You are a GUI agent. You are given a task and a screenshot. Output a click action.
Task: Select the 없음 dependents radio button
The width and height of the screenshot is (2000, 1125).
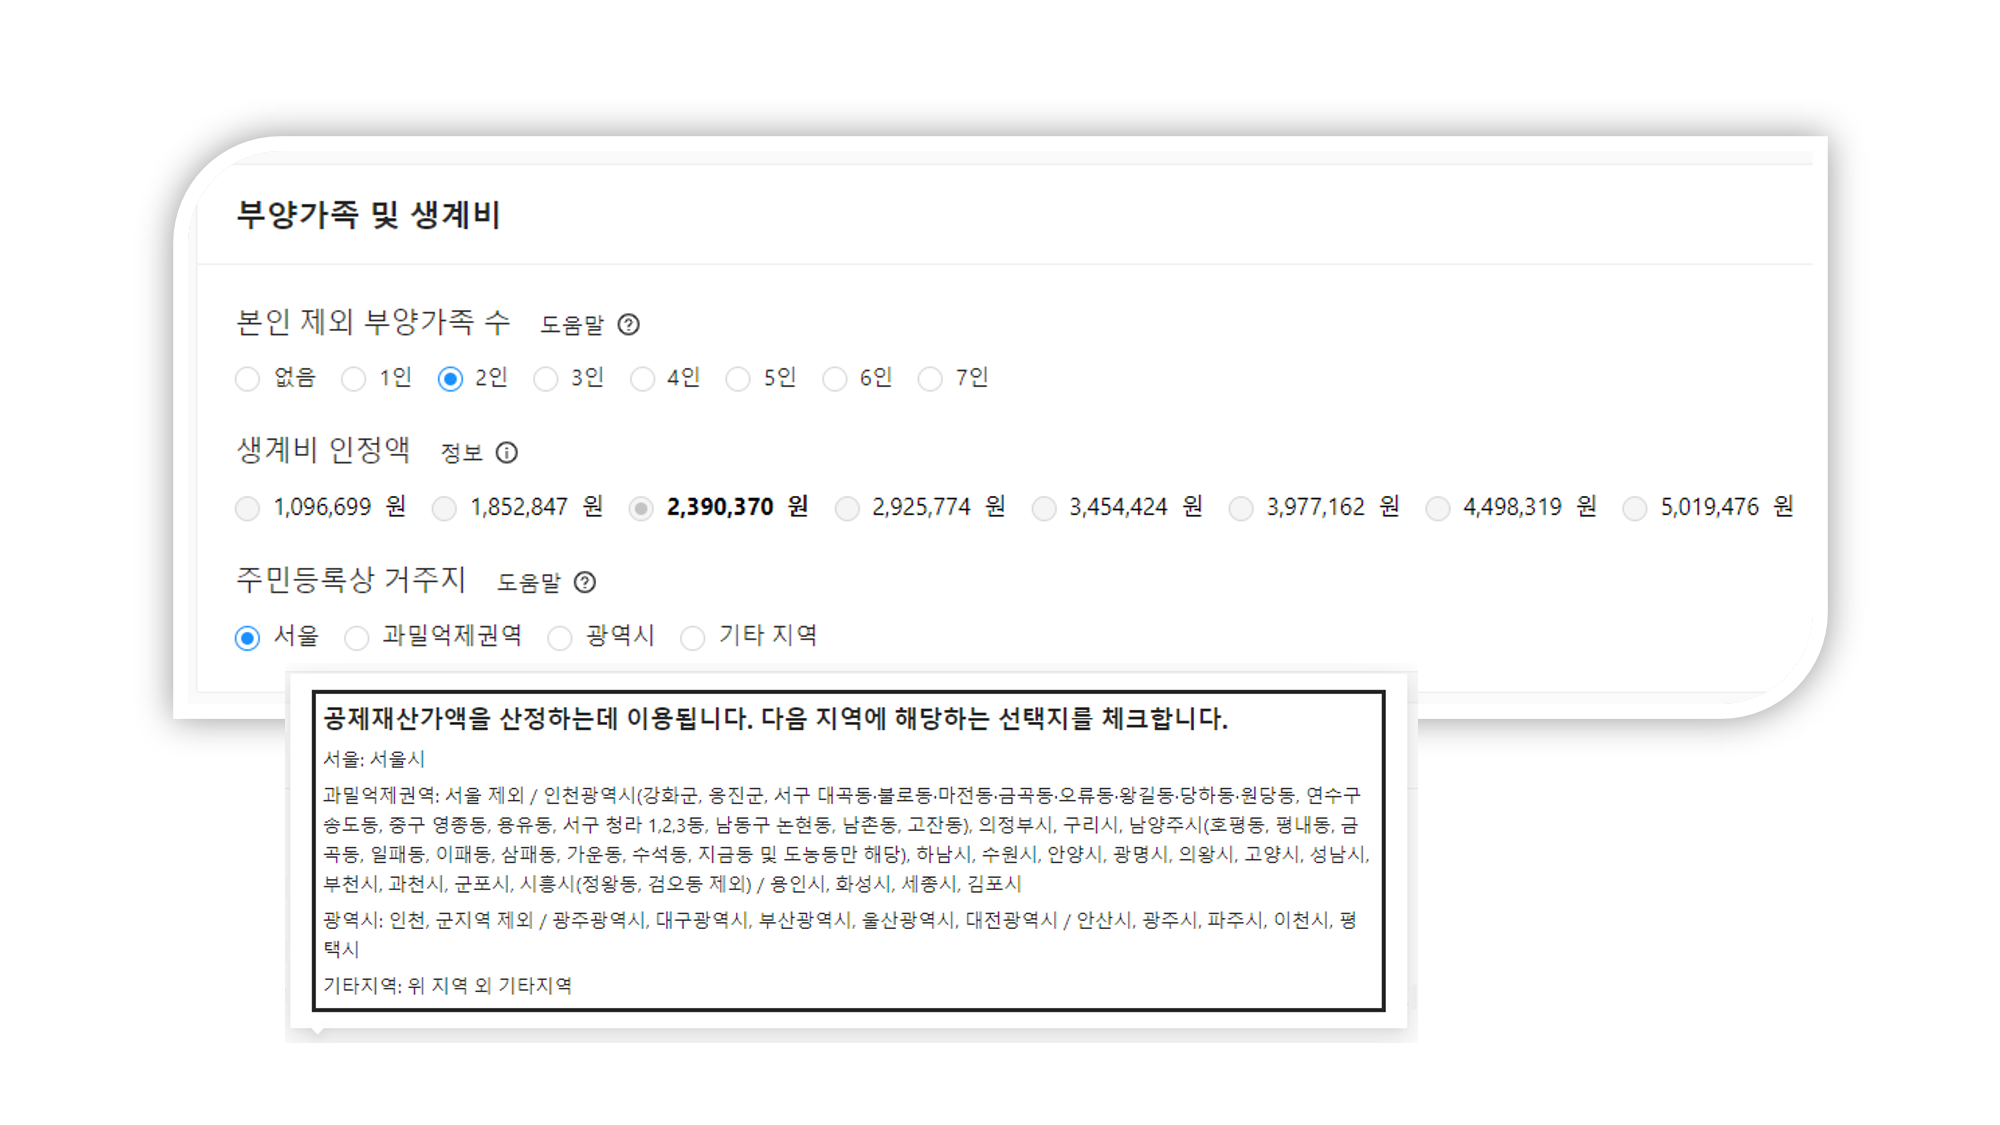point(247,379)
